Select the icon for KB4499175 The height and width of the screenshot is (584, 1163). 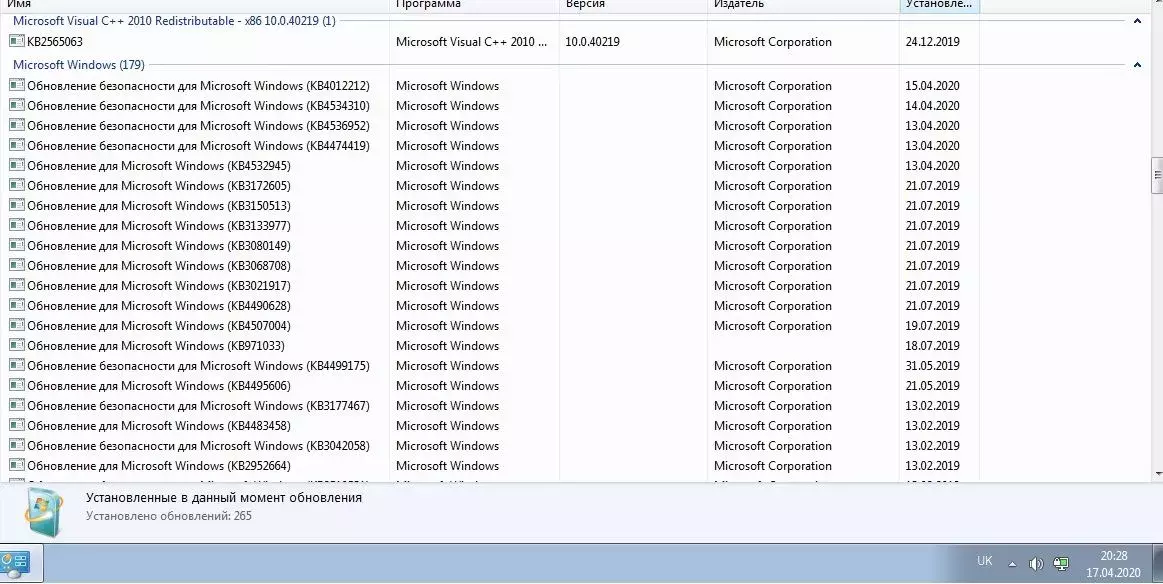(16, 365)
